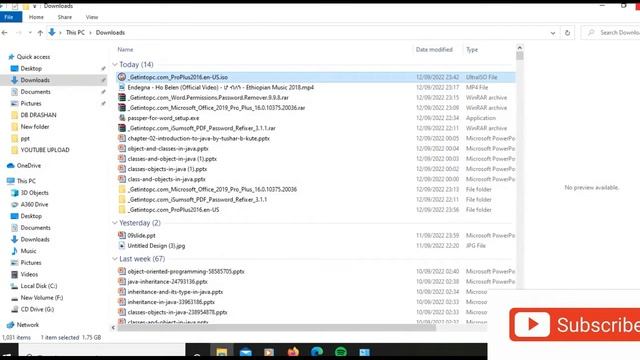Open Microsoft Edge from the taskbar

coord(317,352)
